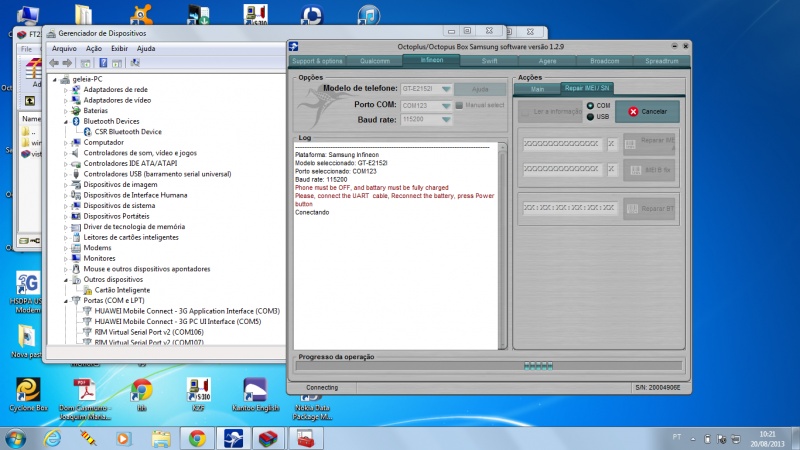Switch to the Swift tab
800x450 pixels.
(489, 61)
